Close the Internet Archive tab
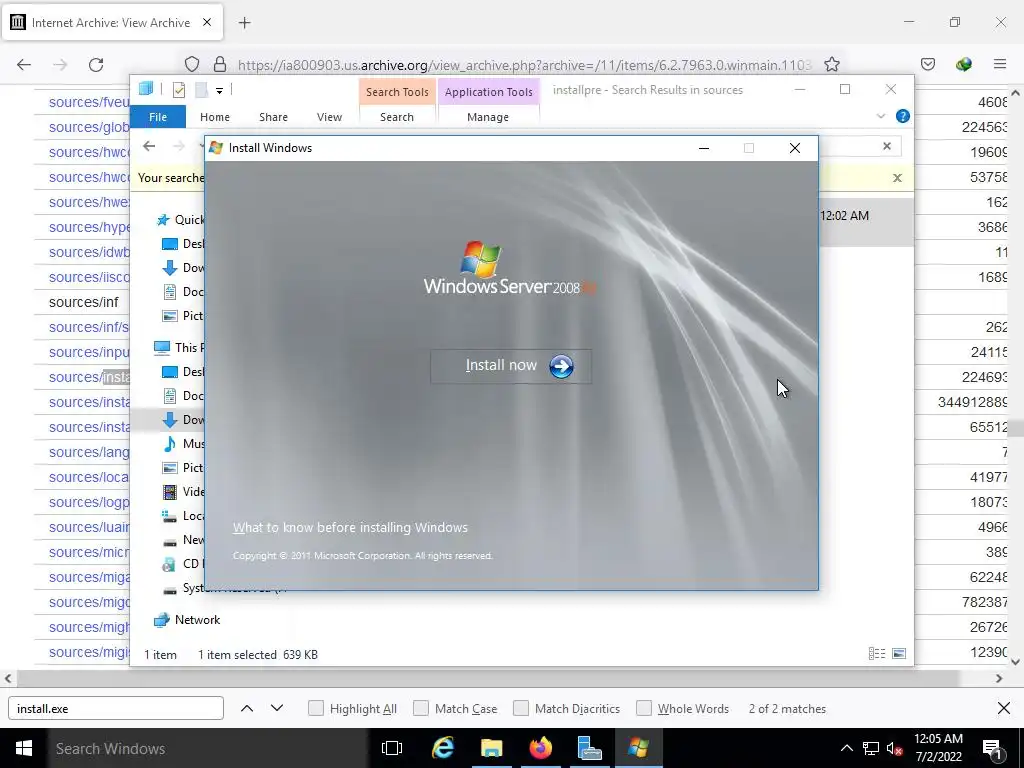Screen dimensions: 1024x768 click(x=207, y=22)
